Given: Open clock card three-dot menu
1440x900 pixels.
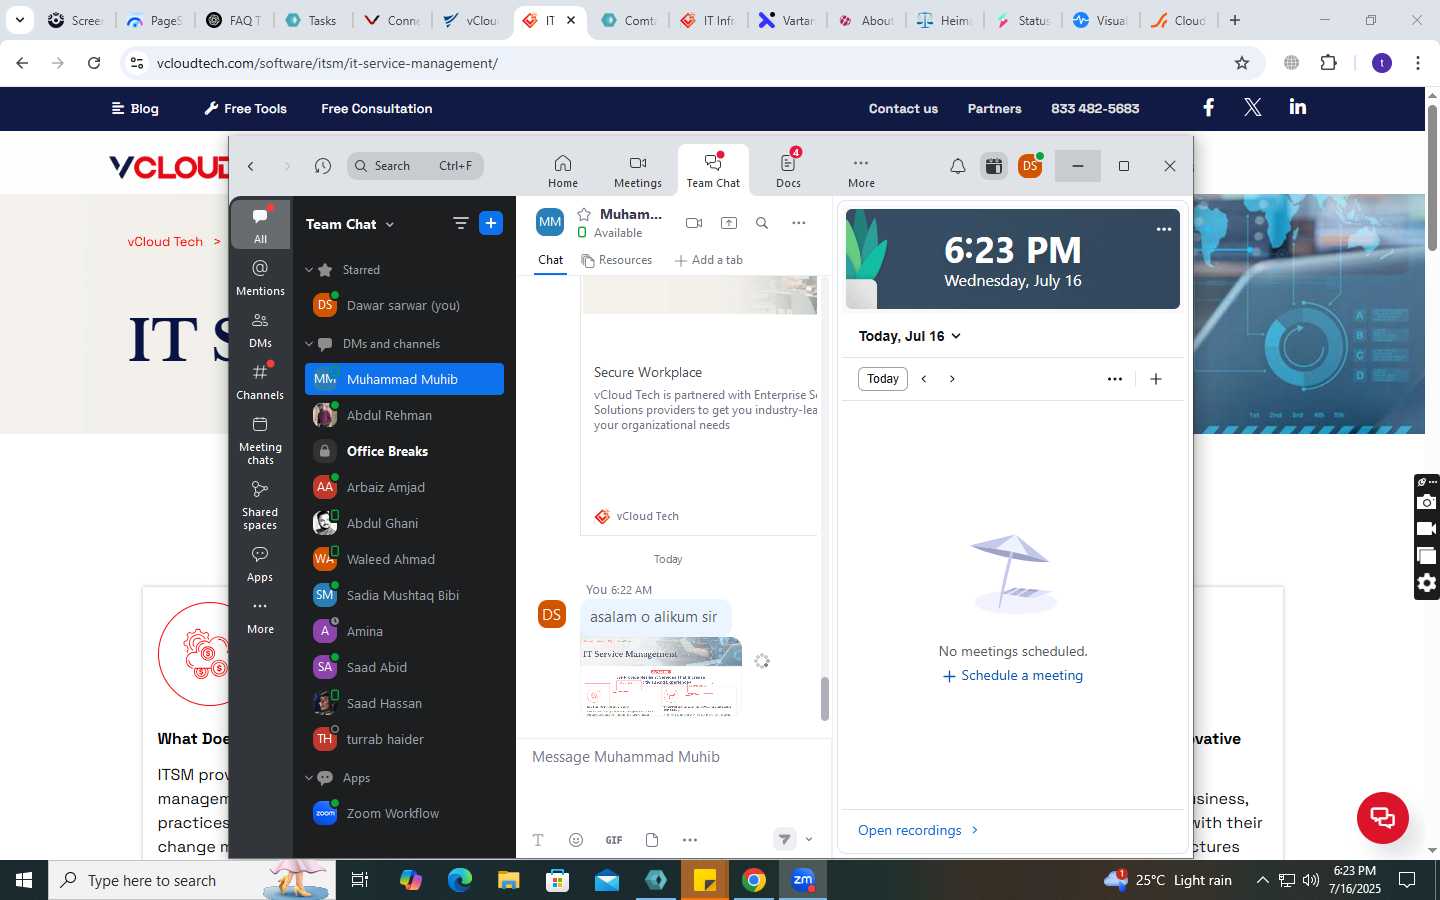Looking at the screenshot, I should [x=1163, y=229].
